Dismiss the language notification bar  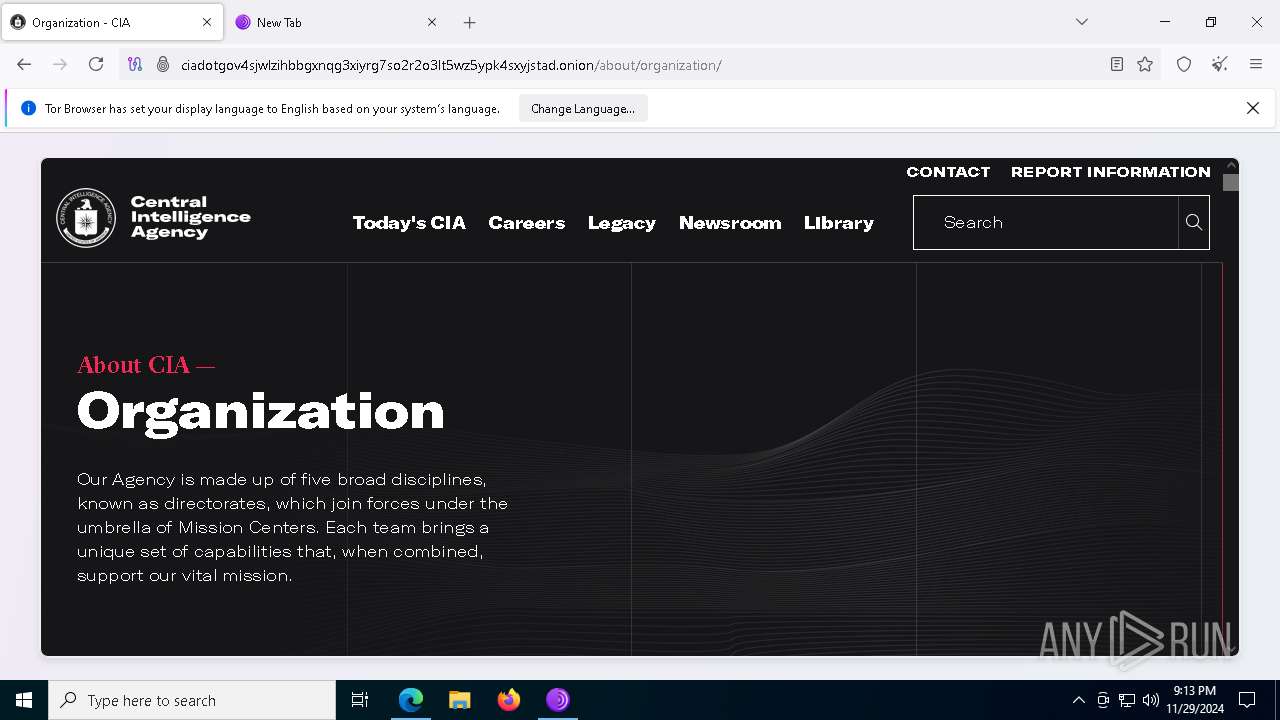click(1252, 108)
